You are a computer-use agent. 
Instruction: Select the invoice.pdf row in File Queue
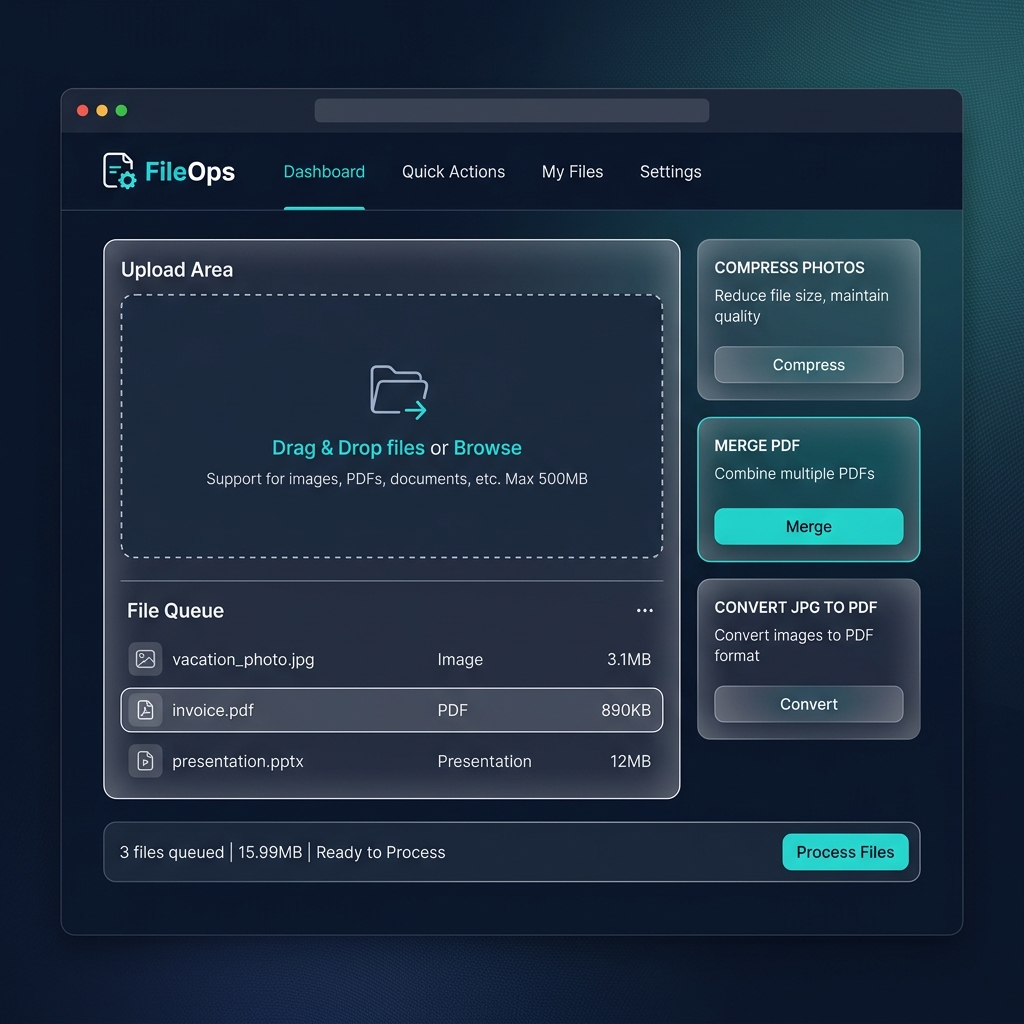pos(392,710)
